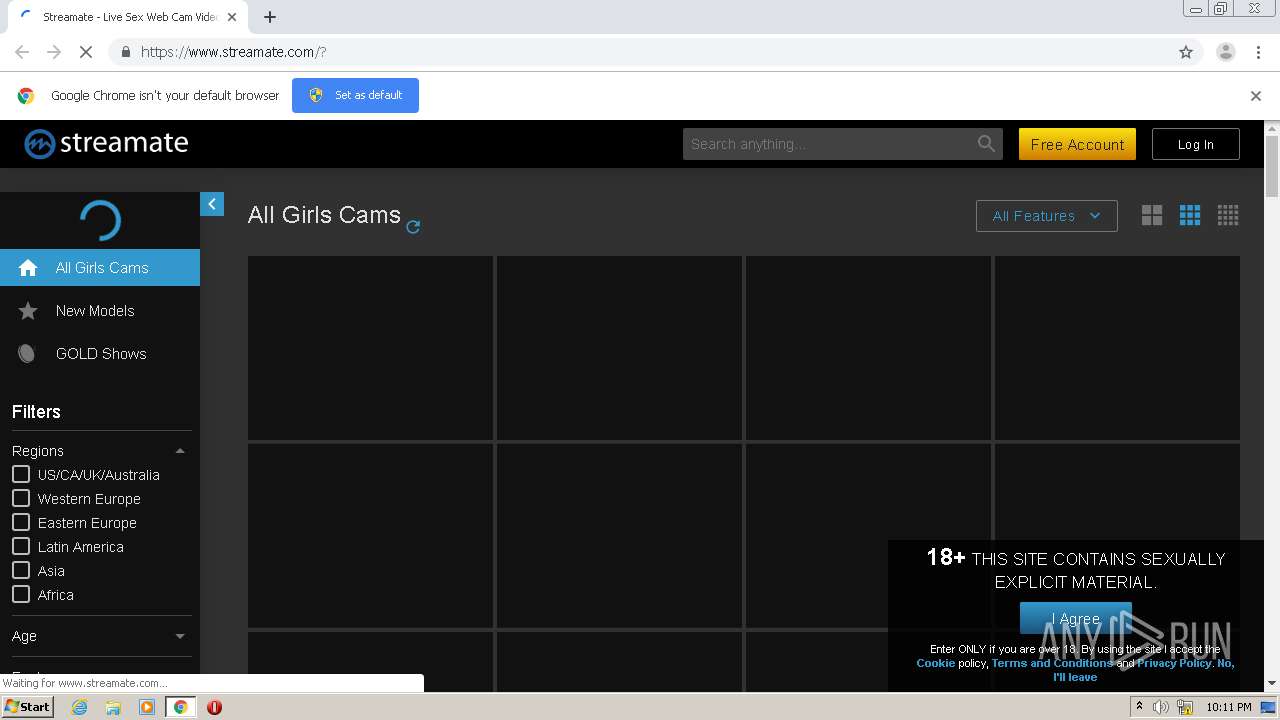Check the Asia region filter
This screenshot has width=1280, height=720.
coord(21,570)
